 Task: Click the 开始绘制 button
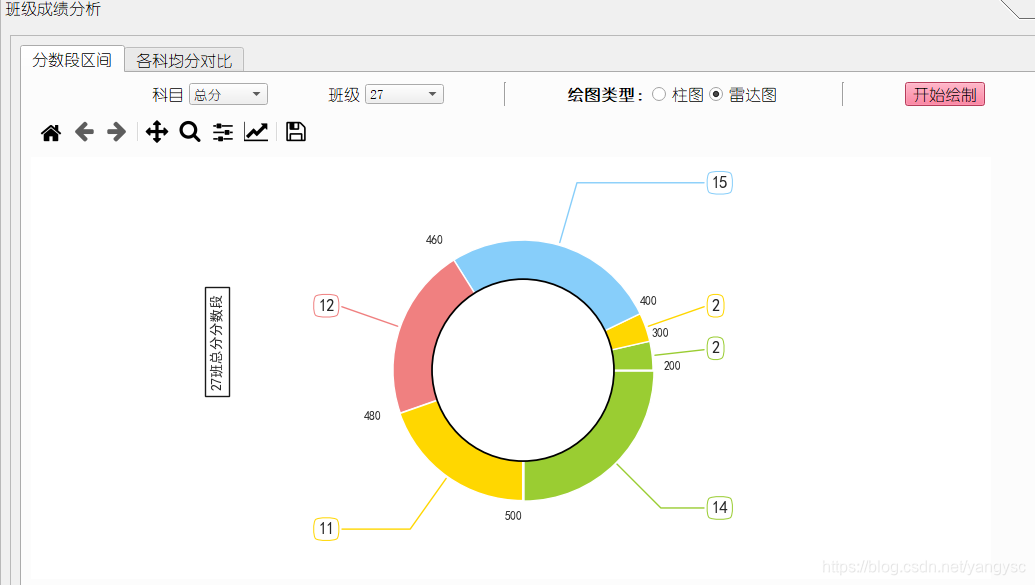tap(945, 94)
